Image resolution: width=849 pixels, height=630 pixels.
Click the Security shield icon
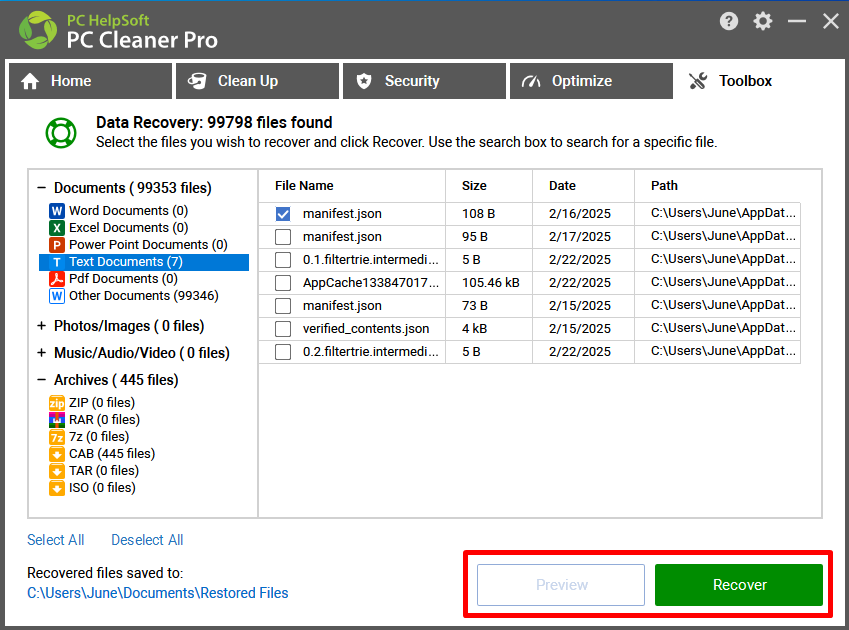(x=364, y=81)
